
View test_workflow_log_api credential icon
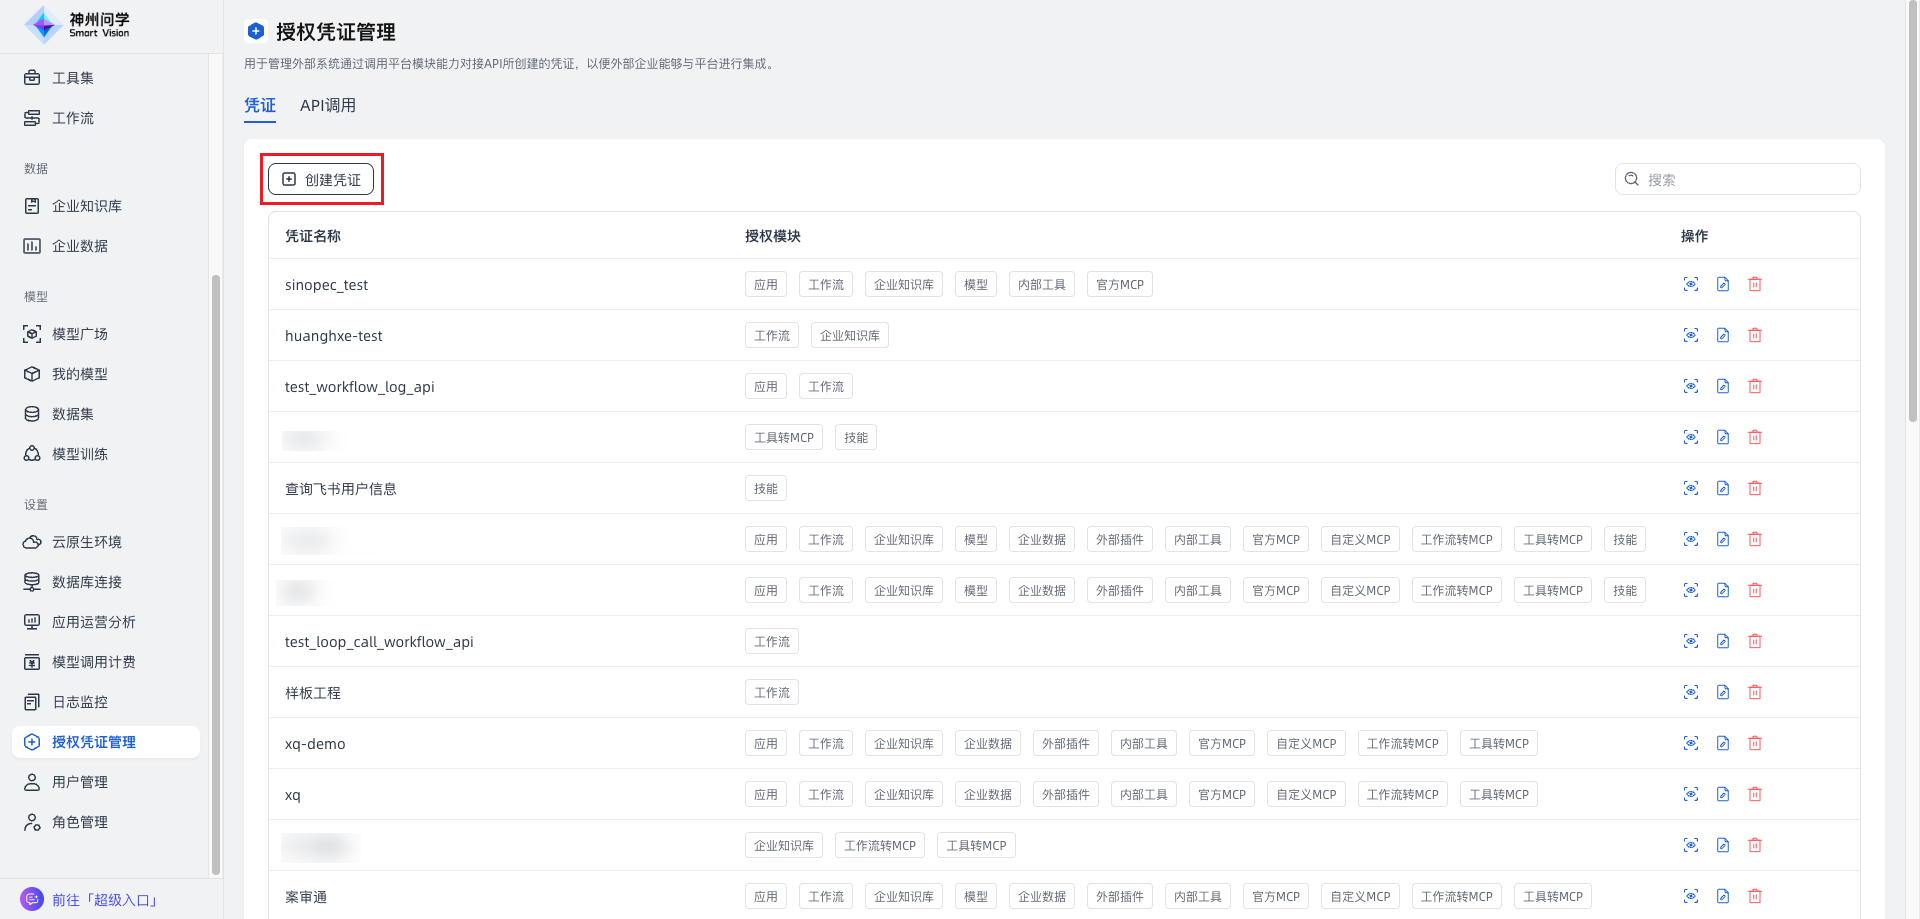tap(1691, 386)
